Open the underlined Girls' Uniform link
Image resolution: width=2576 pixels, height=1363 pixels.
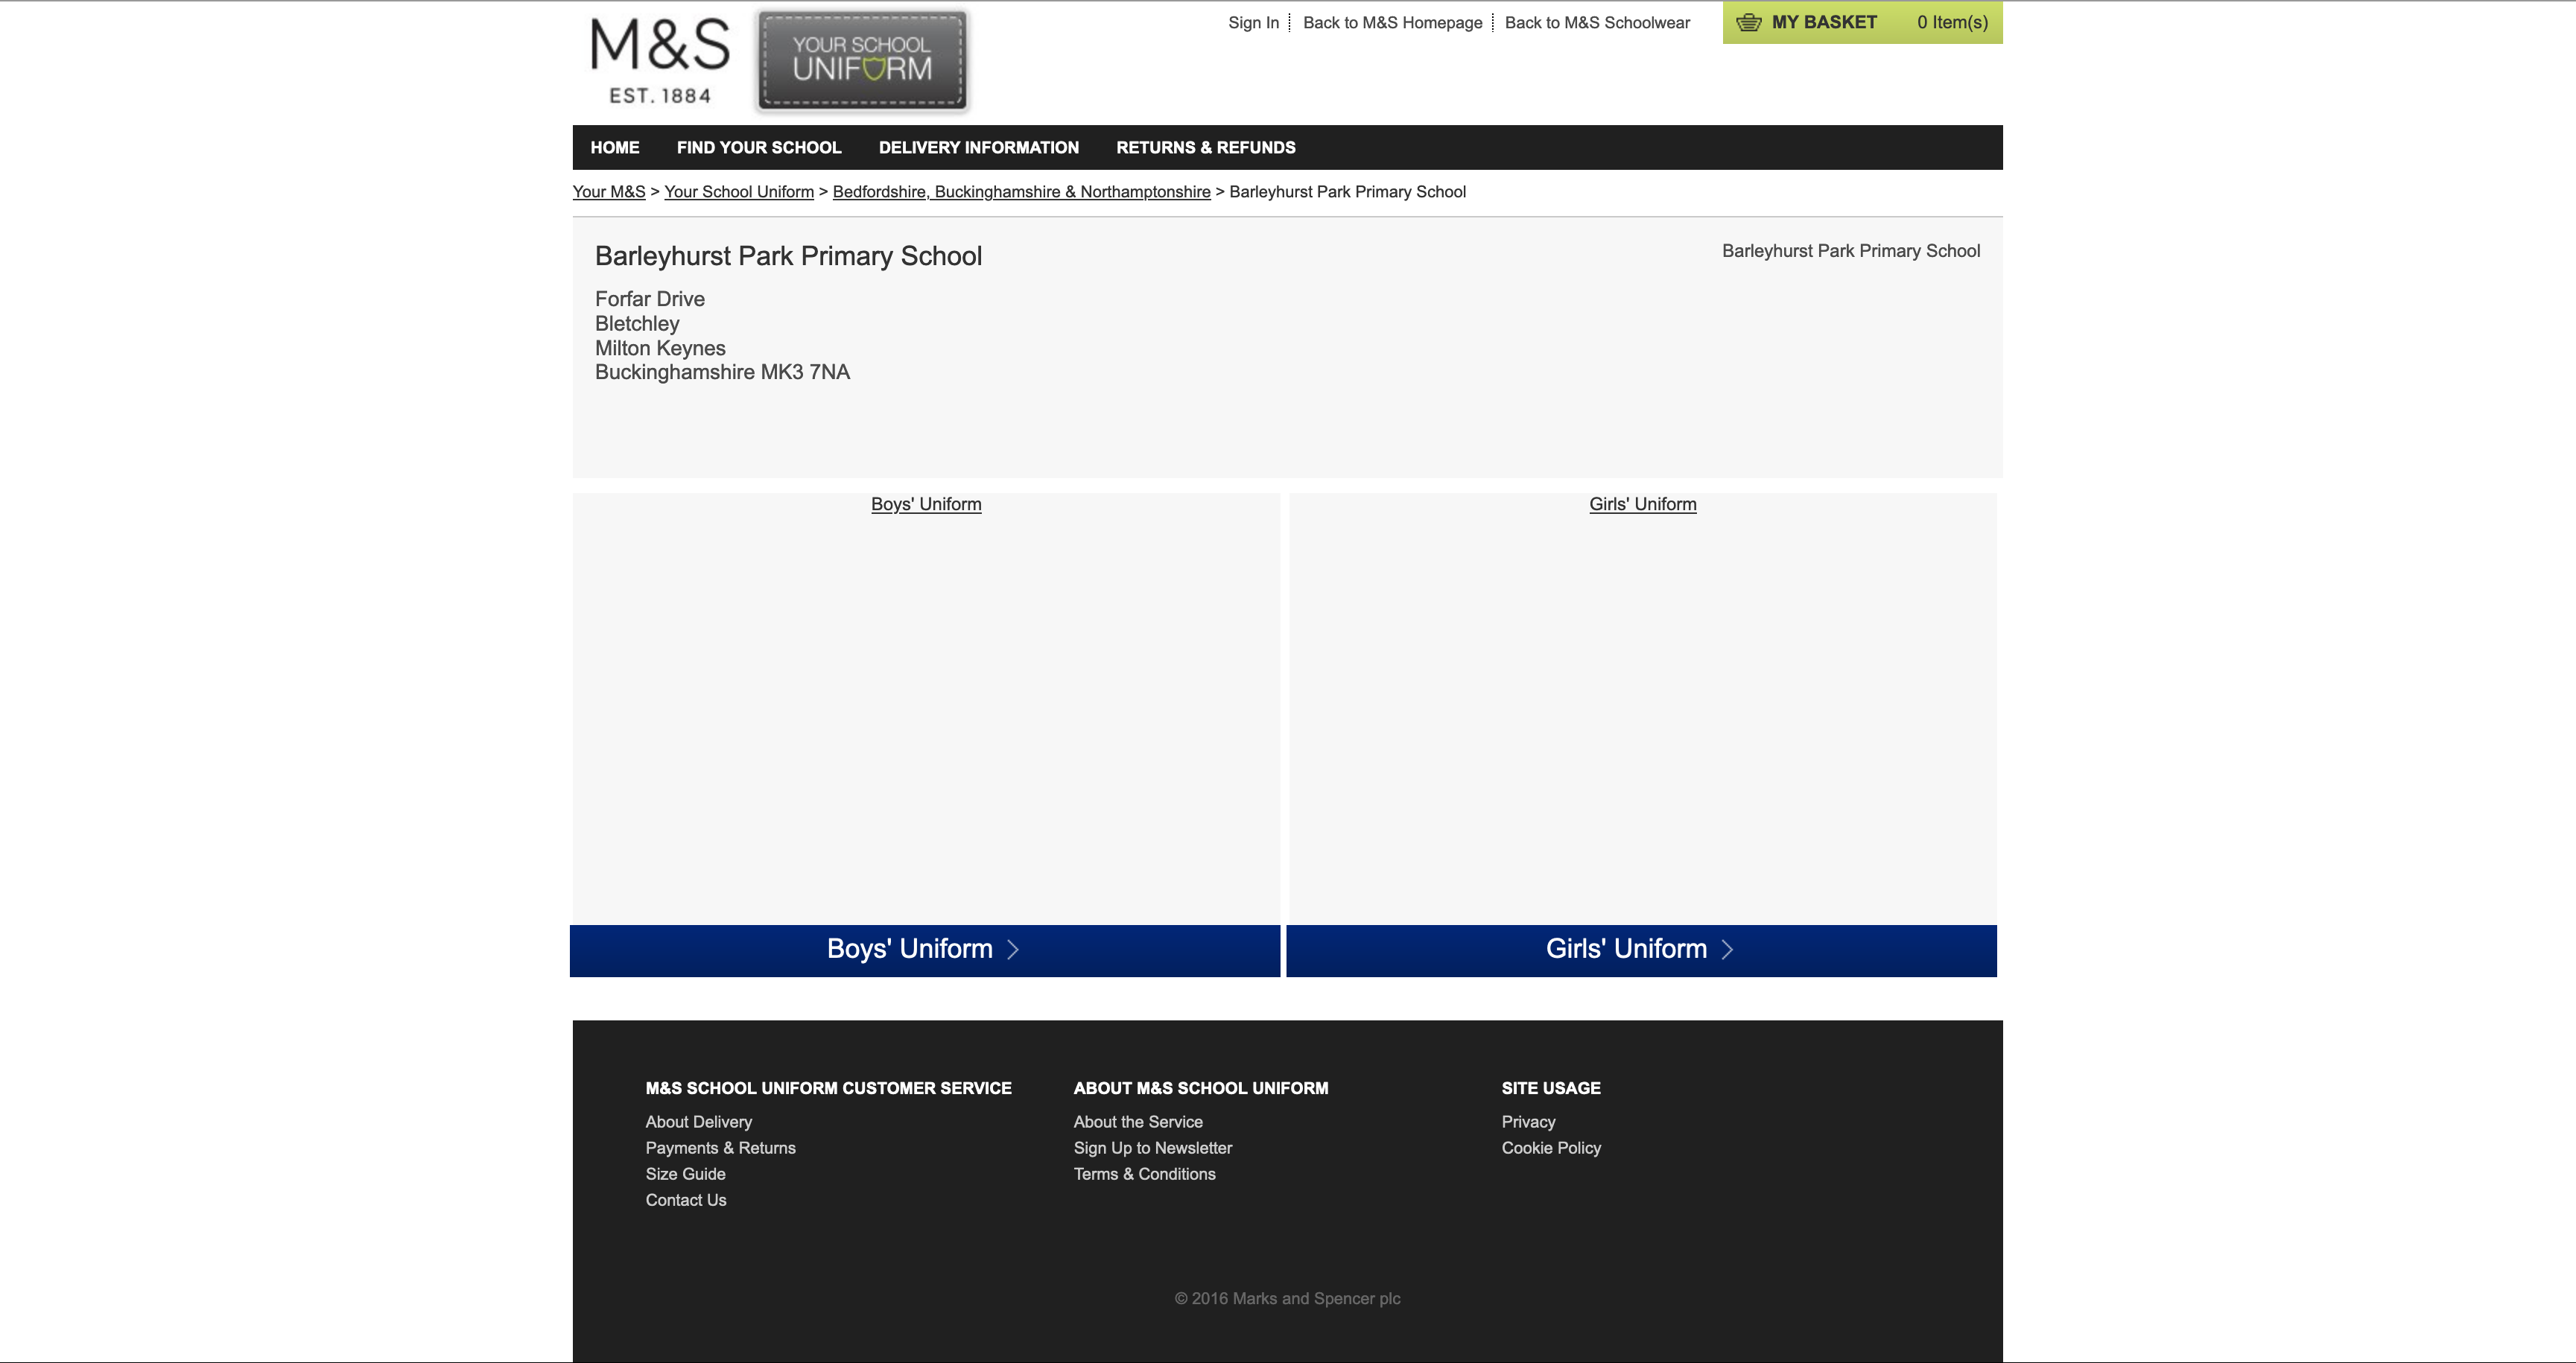coord(1643,504)
